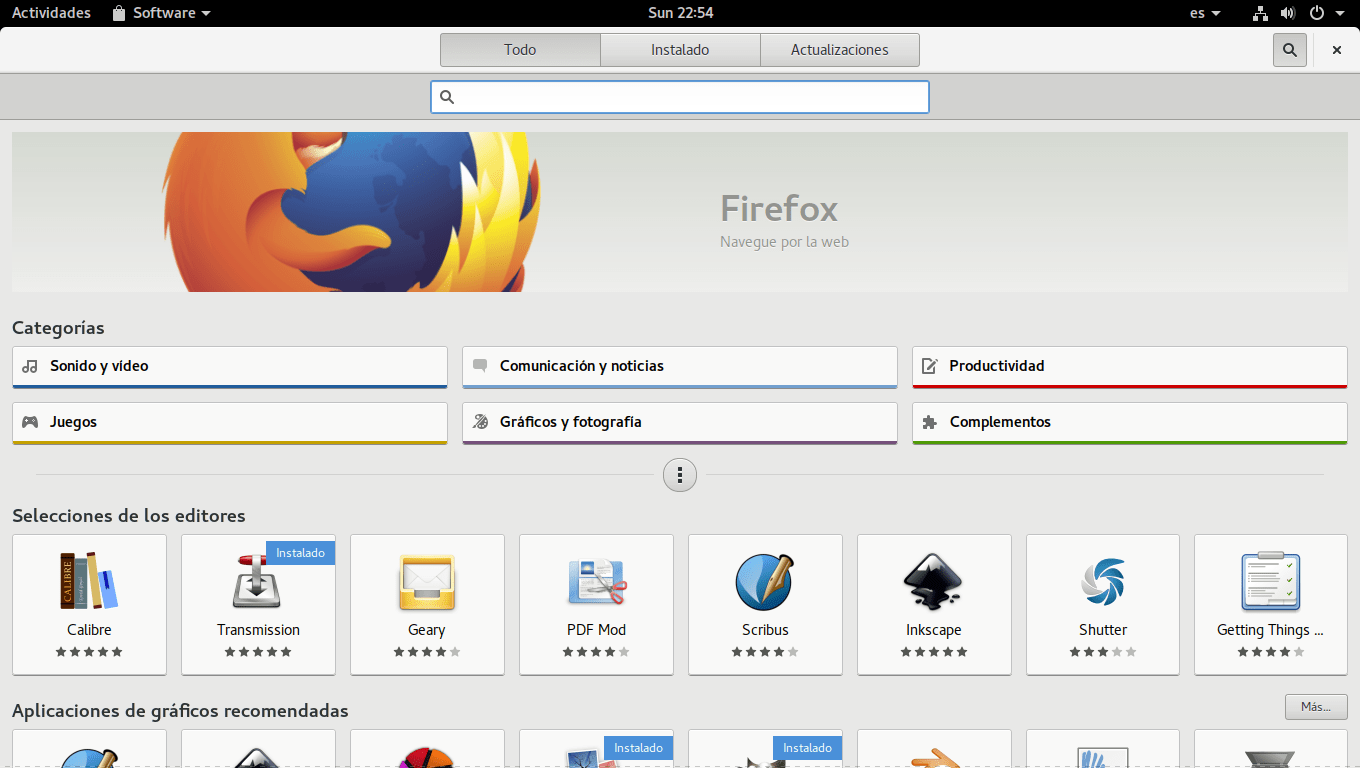Switch to the Actualizaciones tab

coord(840,50)
